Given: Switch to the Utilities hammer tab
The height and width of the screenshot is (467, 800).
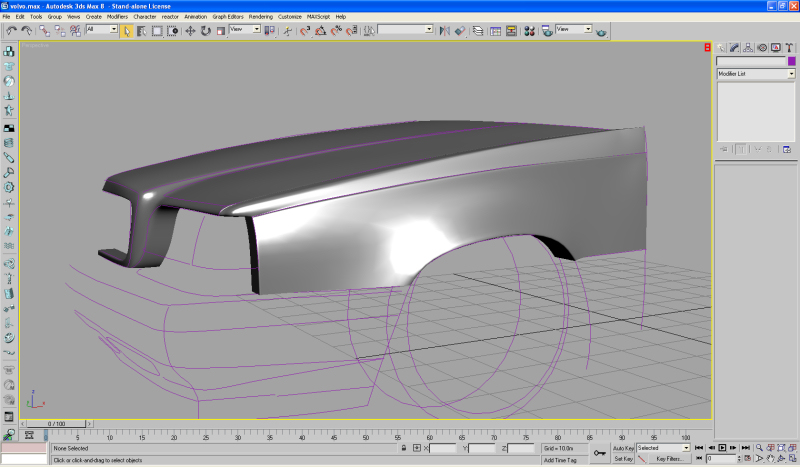Looking at the screenshot, I should tap(789, 48).
